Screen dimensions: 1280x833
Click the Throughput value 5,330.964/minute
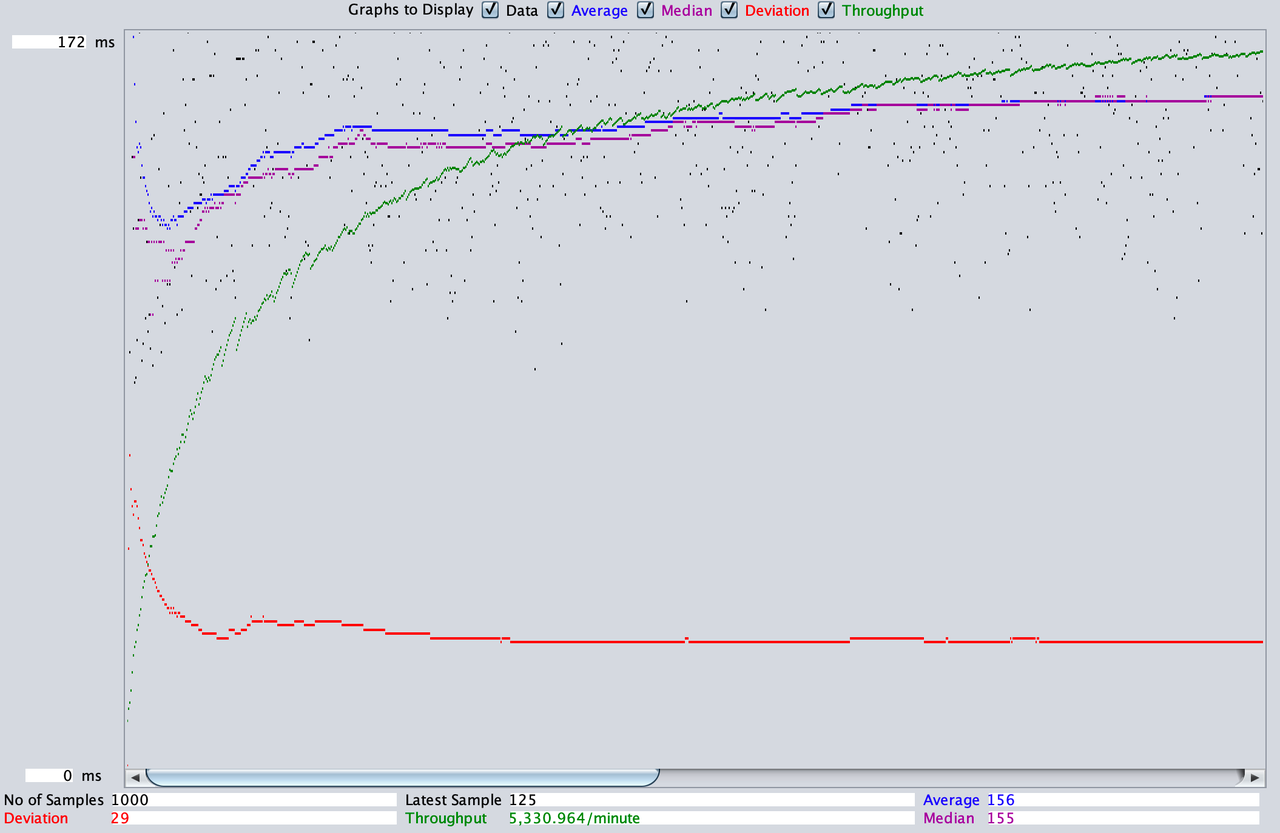pos(709,818)
